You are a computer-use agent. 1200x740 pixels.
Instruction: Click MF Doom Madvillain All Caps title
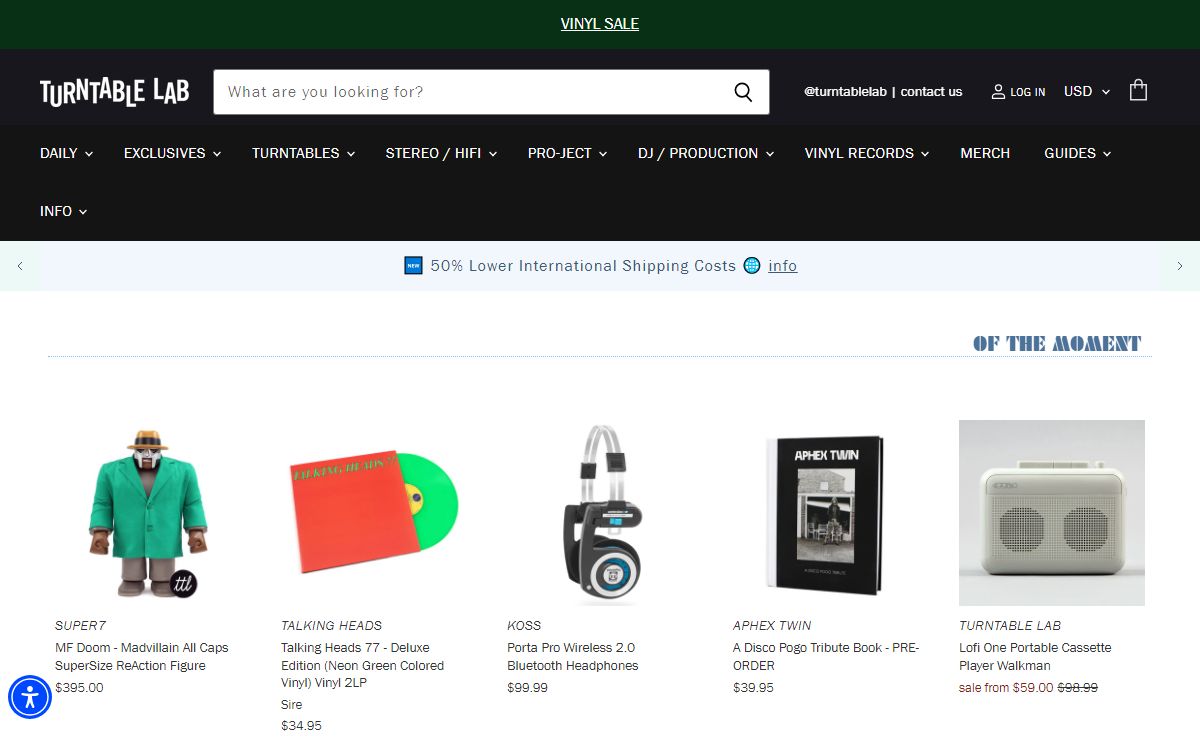pyautogui.click(x=141, y=657)
